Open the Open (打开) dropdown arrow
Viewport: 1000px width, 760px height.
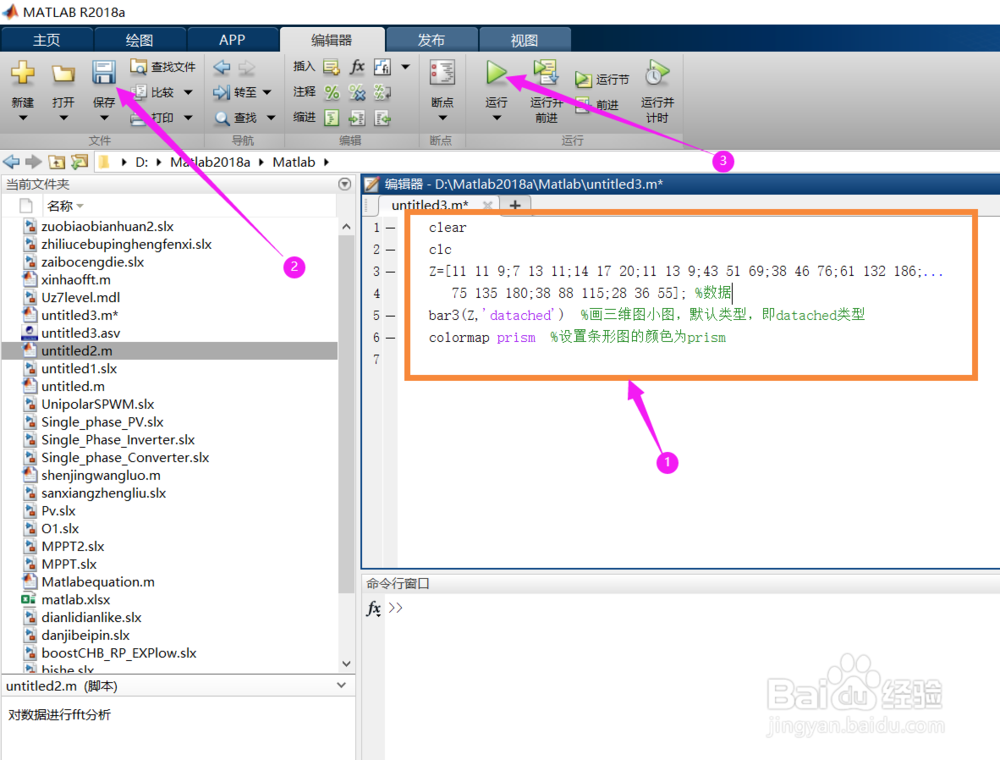tap(62, 118)
